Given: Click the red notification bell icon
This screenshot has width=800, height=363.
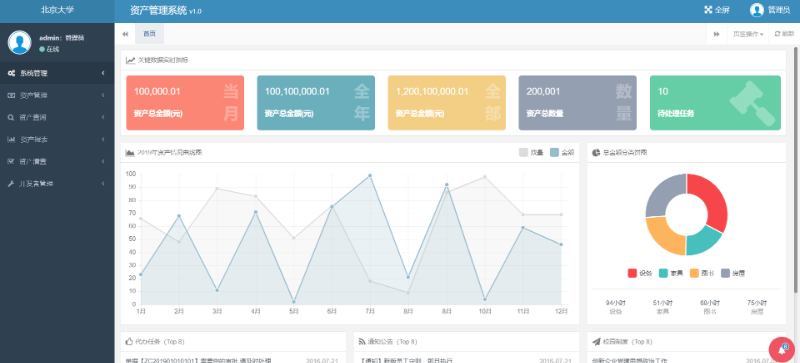Looking at the screenshot, I should pos(782,350).
